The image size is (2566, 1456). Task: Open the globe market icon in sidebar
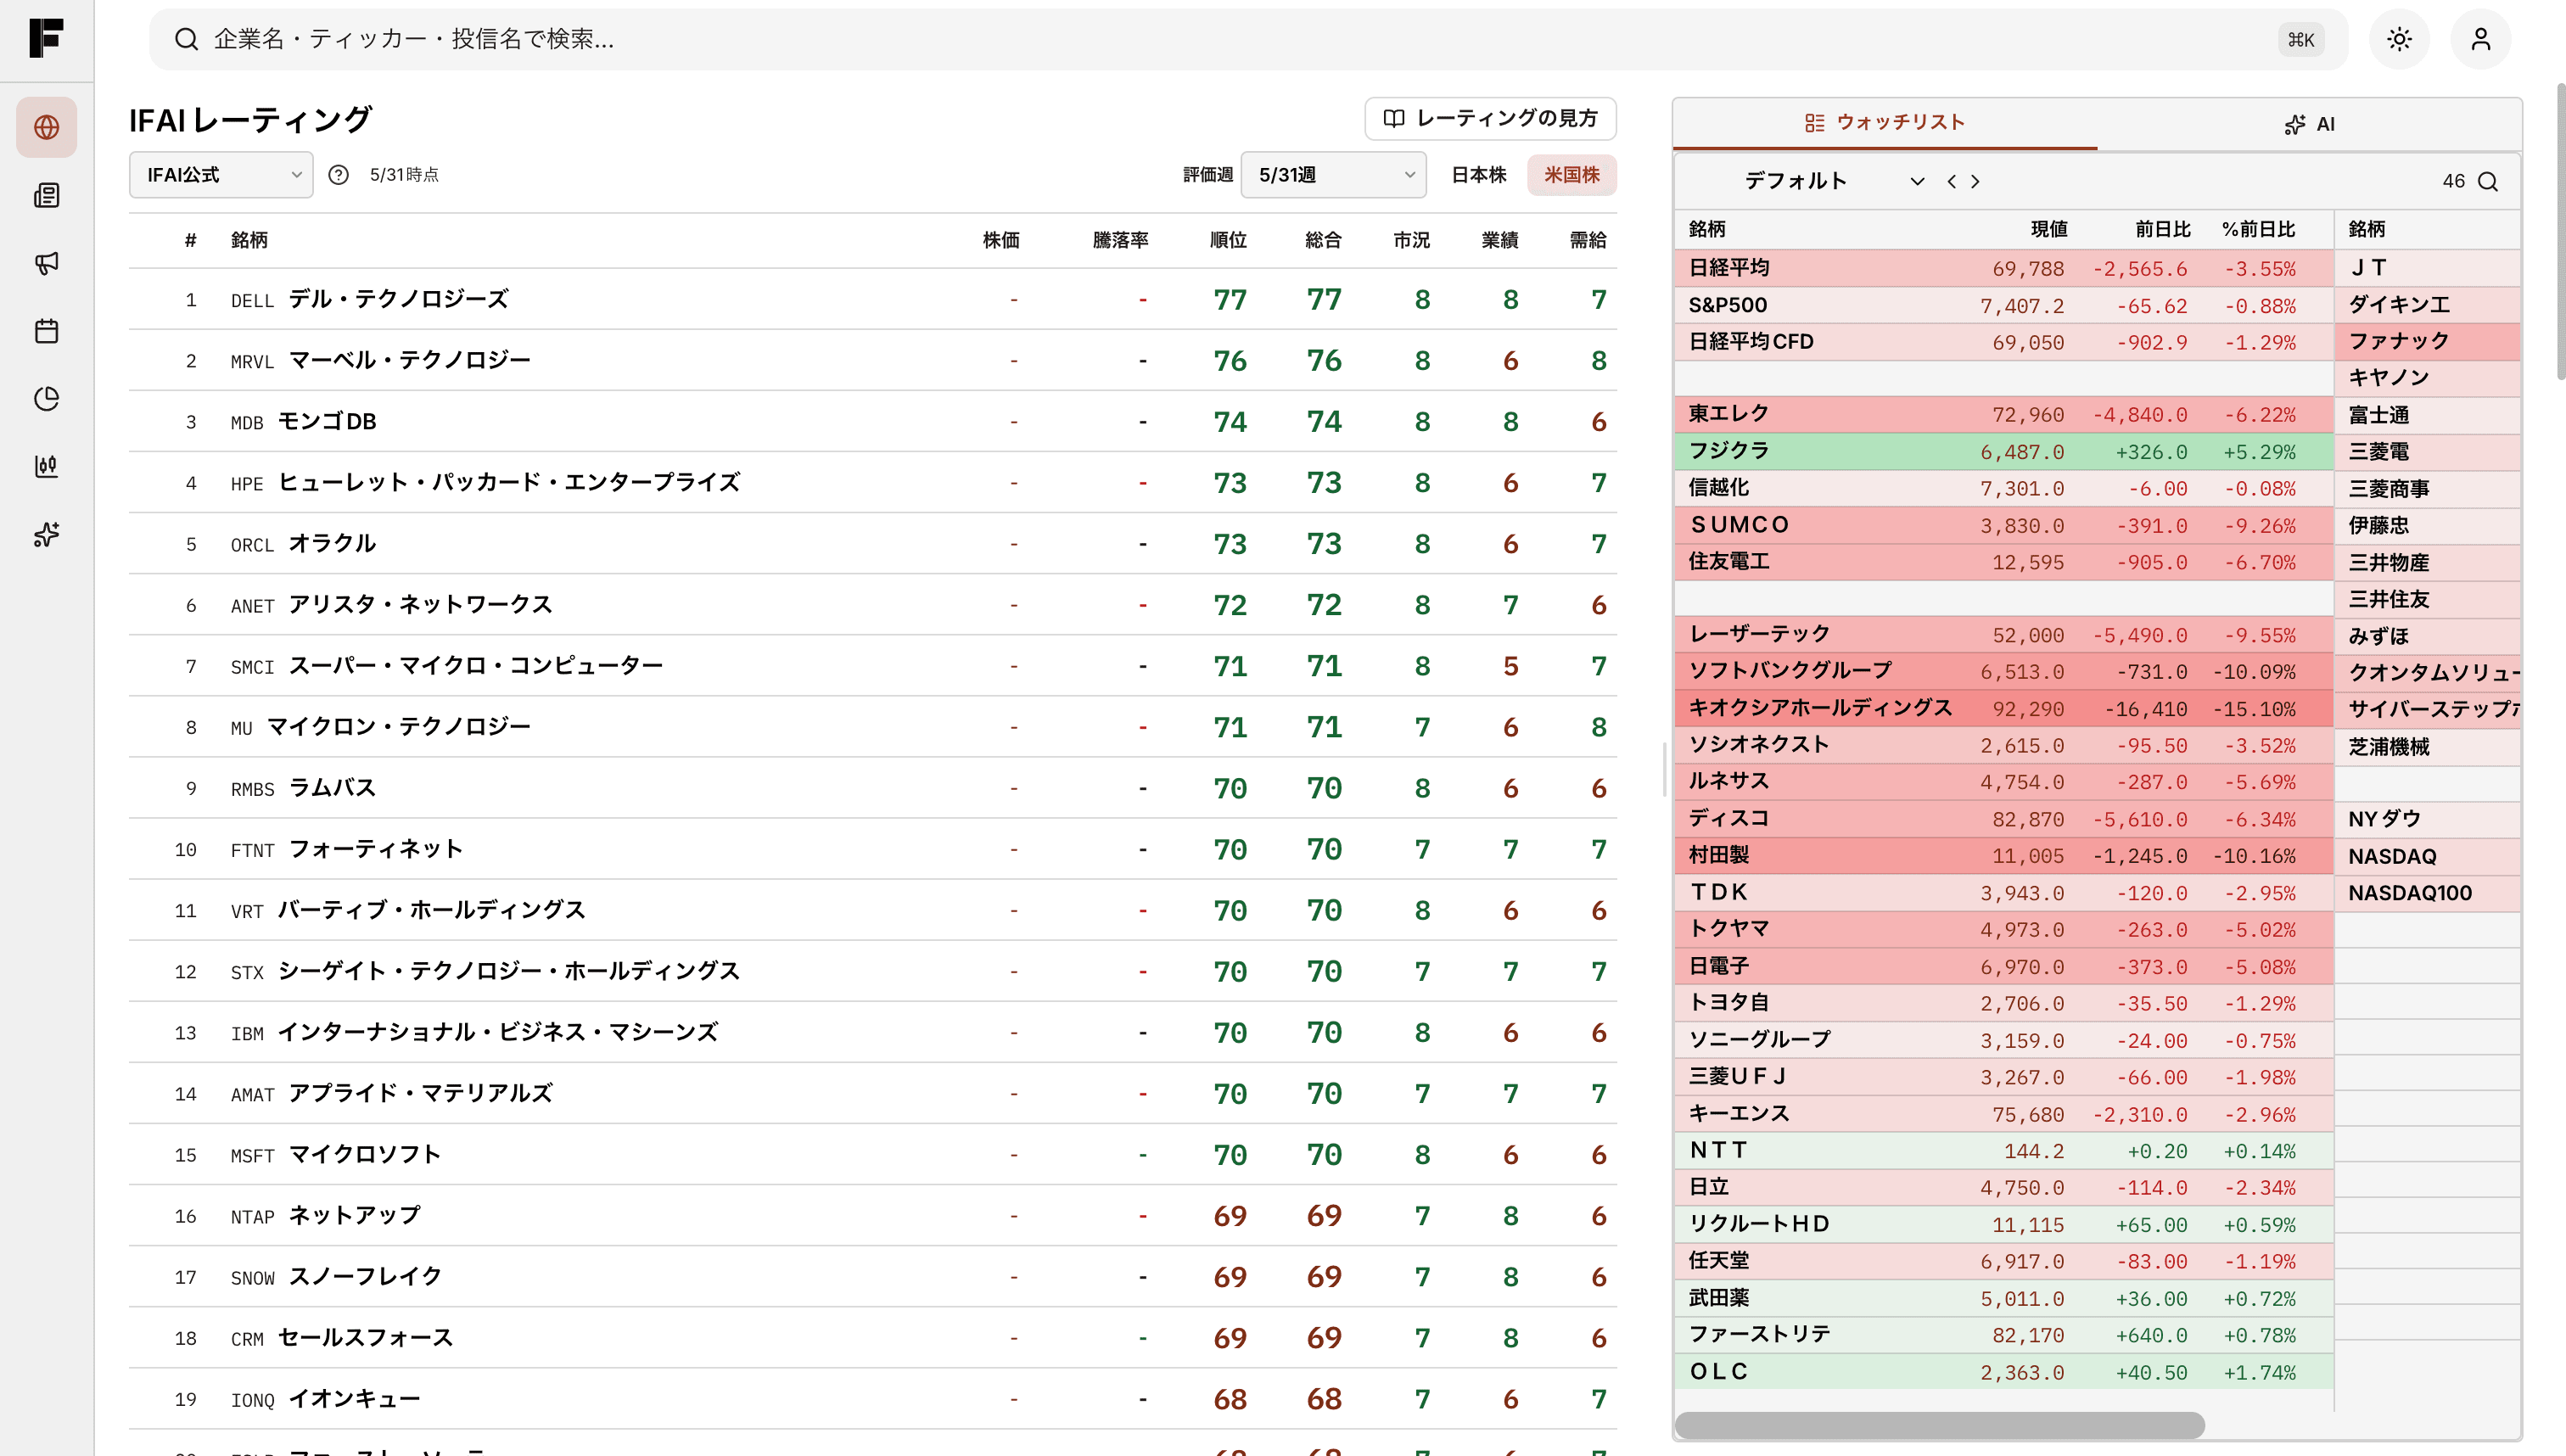tap(46, 127)
